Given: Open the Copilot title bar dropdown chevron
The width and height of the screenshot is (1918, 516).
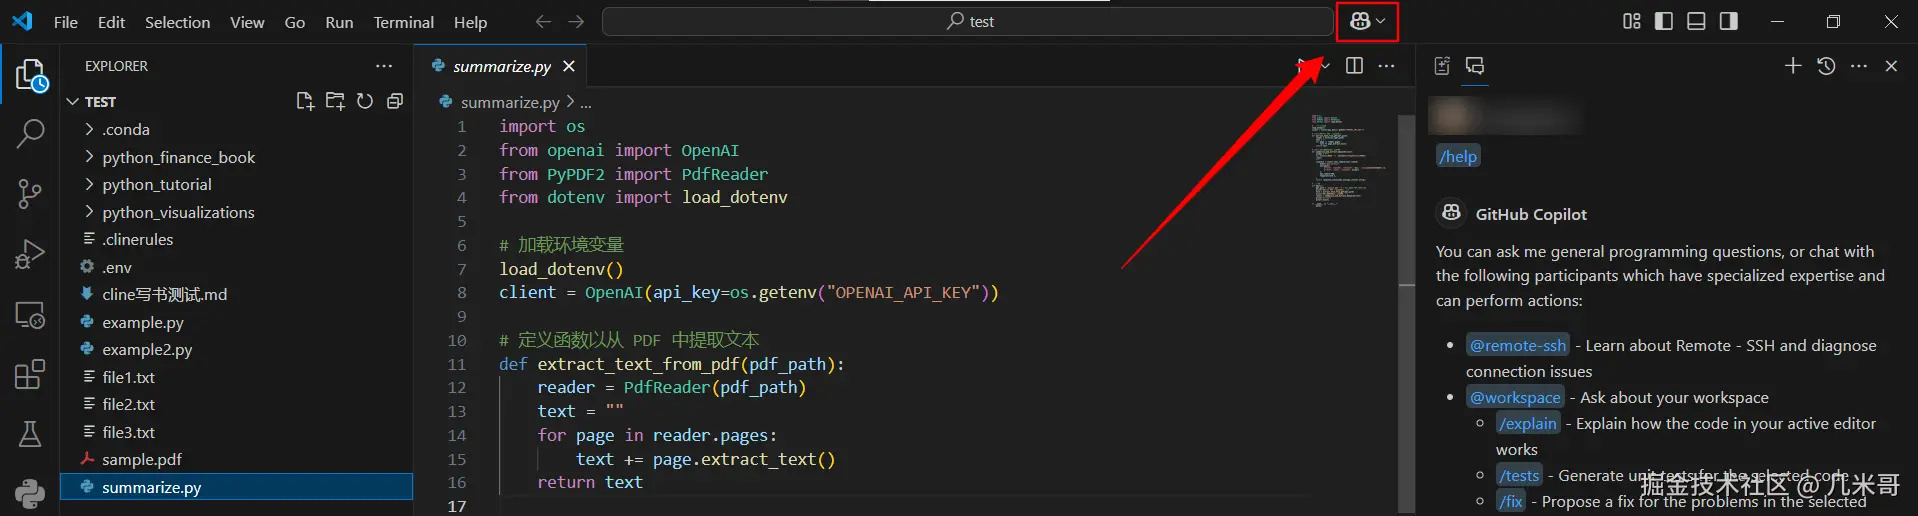Looking at the screenshot, I should 1381,21.
